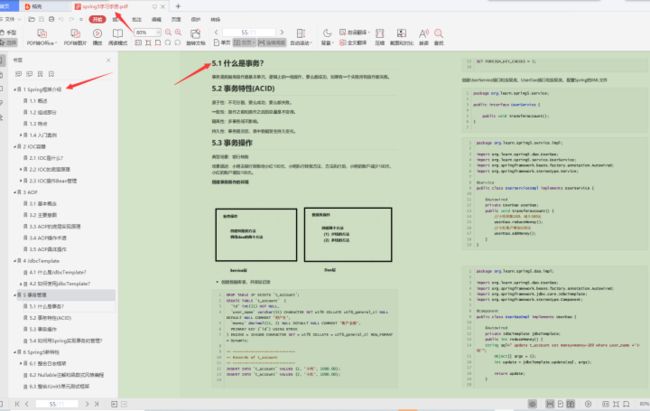
Task: Toggle 连续阅读 continuous reading mode
Action: tap(272, 42)
